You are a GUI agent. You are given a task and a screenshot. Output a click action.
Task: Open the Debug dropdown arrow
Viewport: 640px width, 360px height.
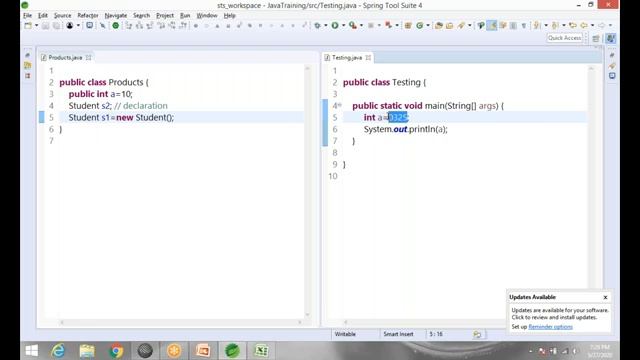[325, 25]
